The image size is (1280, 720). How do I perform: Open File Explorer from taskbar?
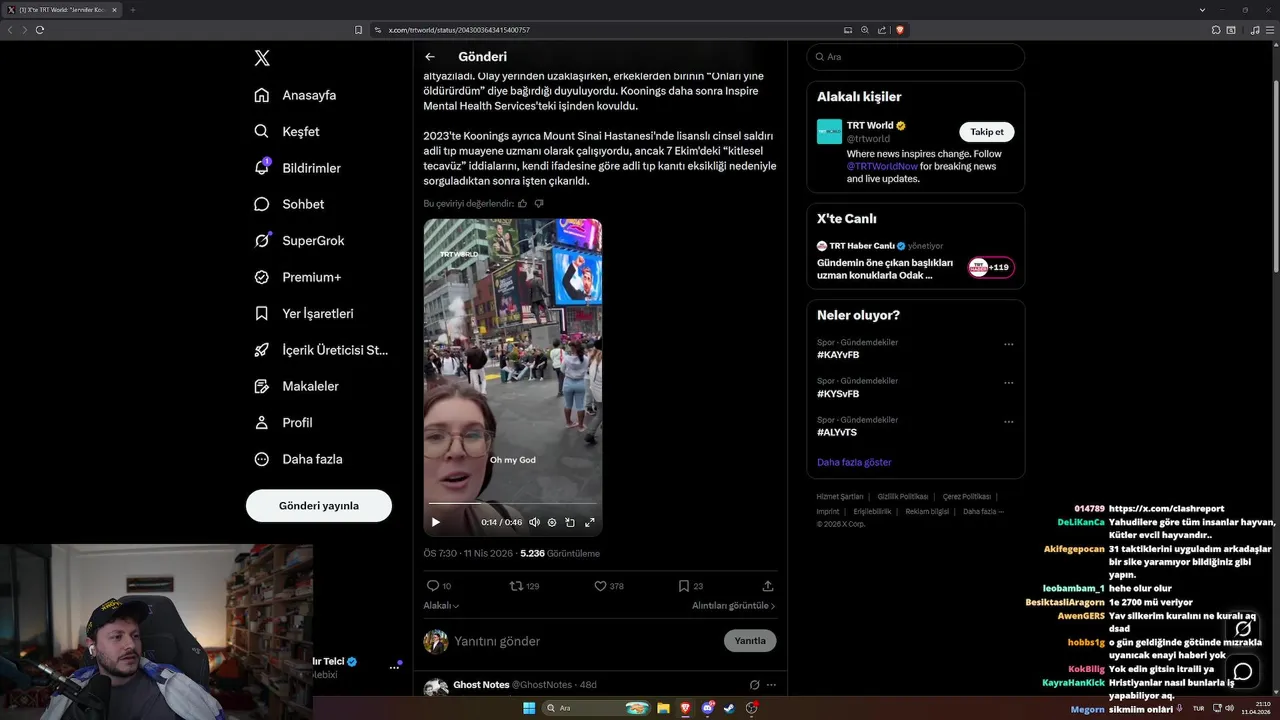tap(663, 708)
